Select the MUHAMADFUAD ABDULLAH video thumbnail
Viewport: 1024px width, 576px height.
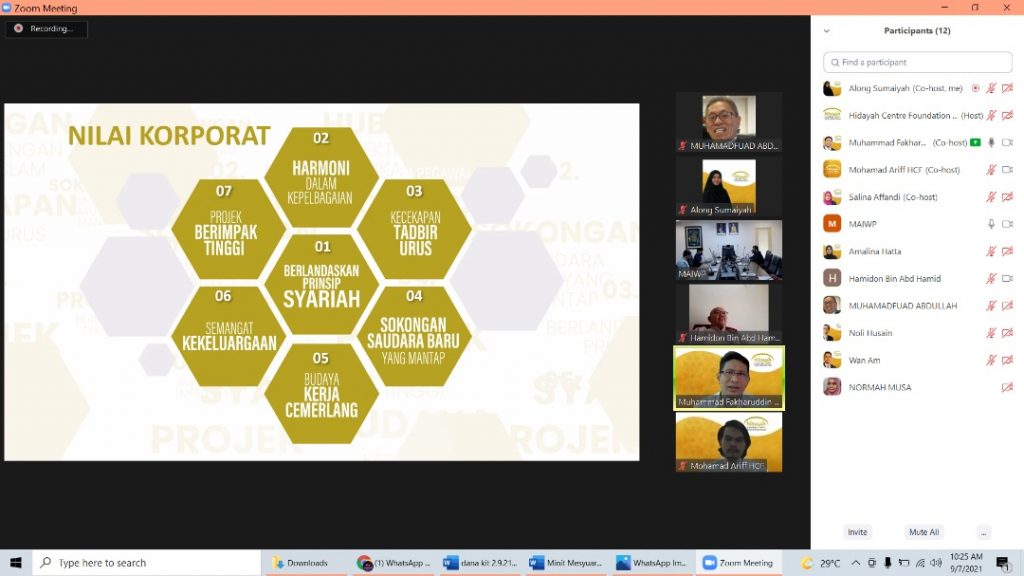(728, 122)
